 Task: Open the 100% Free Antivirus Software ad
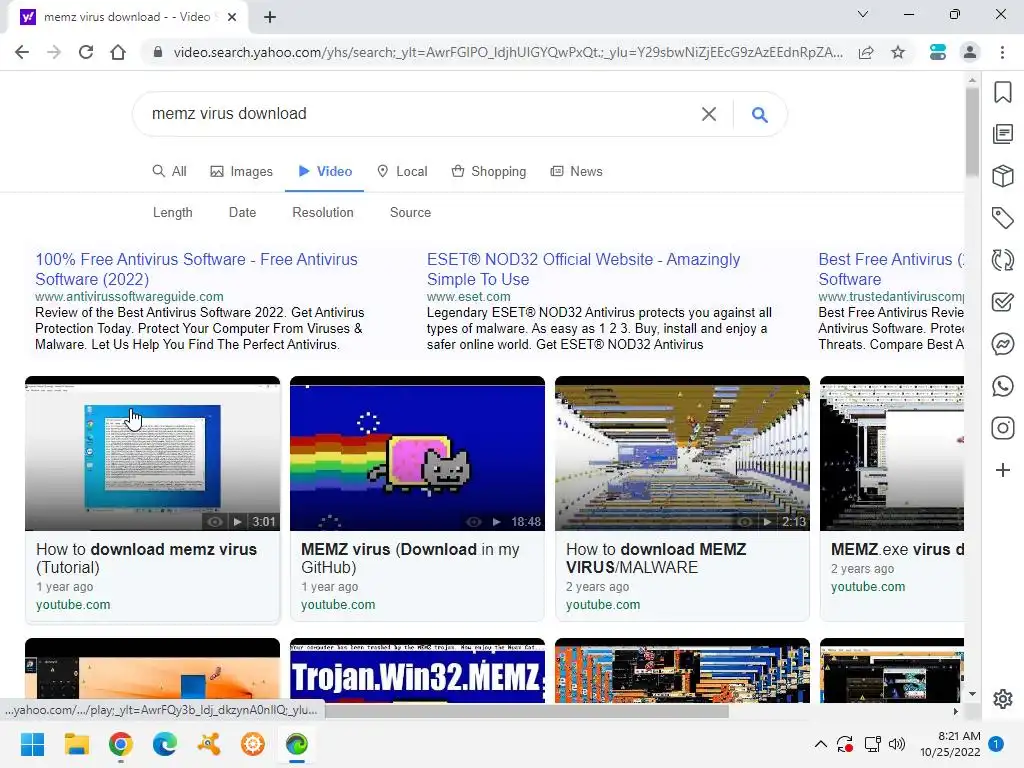(x=196, y=269)
